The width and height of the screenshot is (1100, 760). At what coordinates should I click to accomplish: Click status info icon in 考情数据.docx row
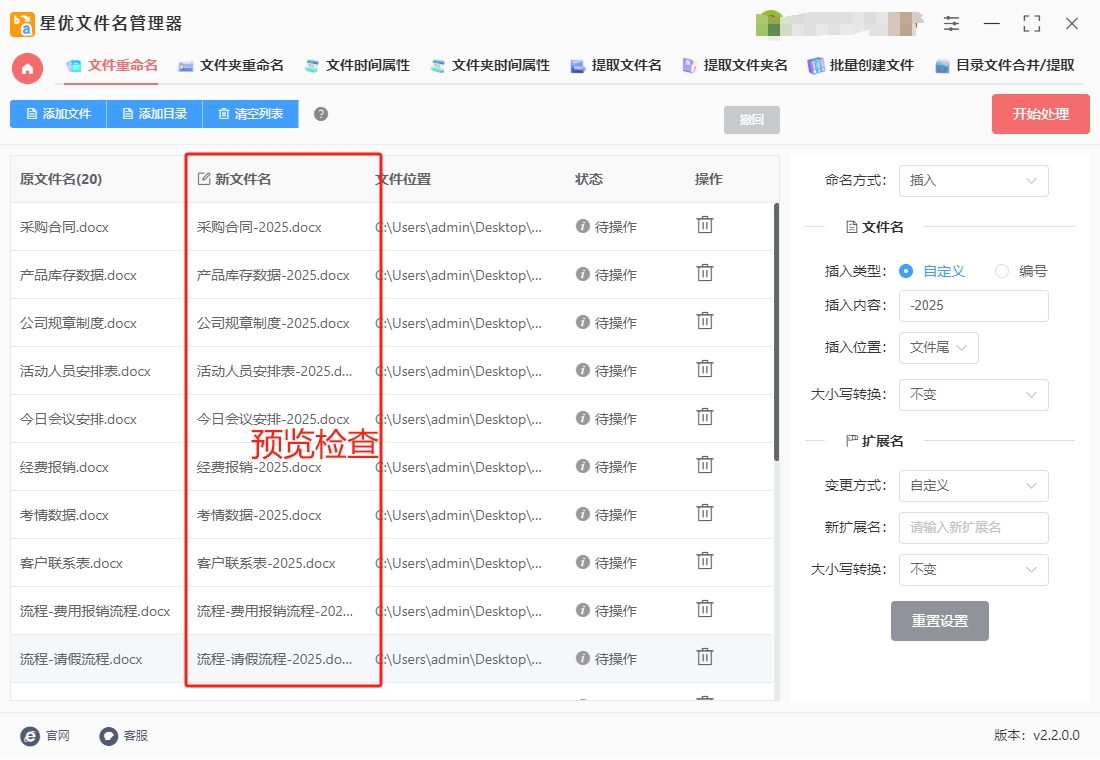pyautogui.click(x=582, y=514)
